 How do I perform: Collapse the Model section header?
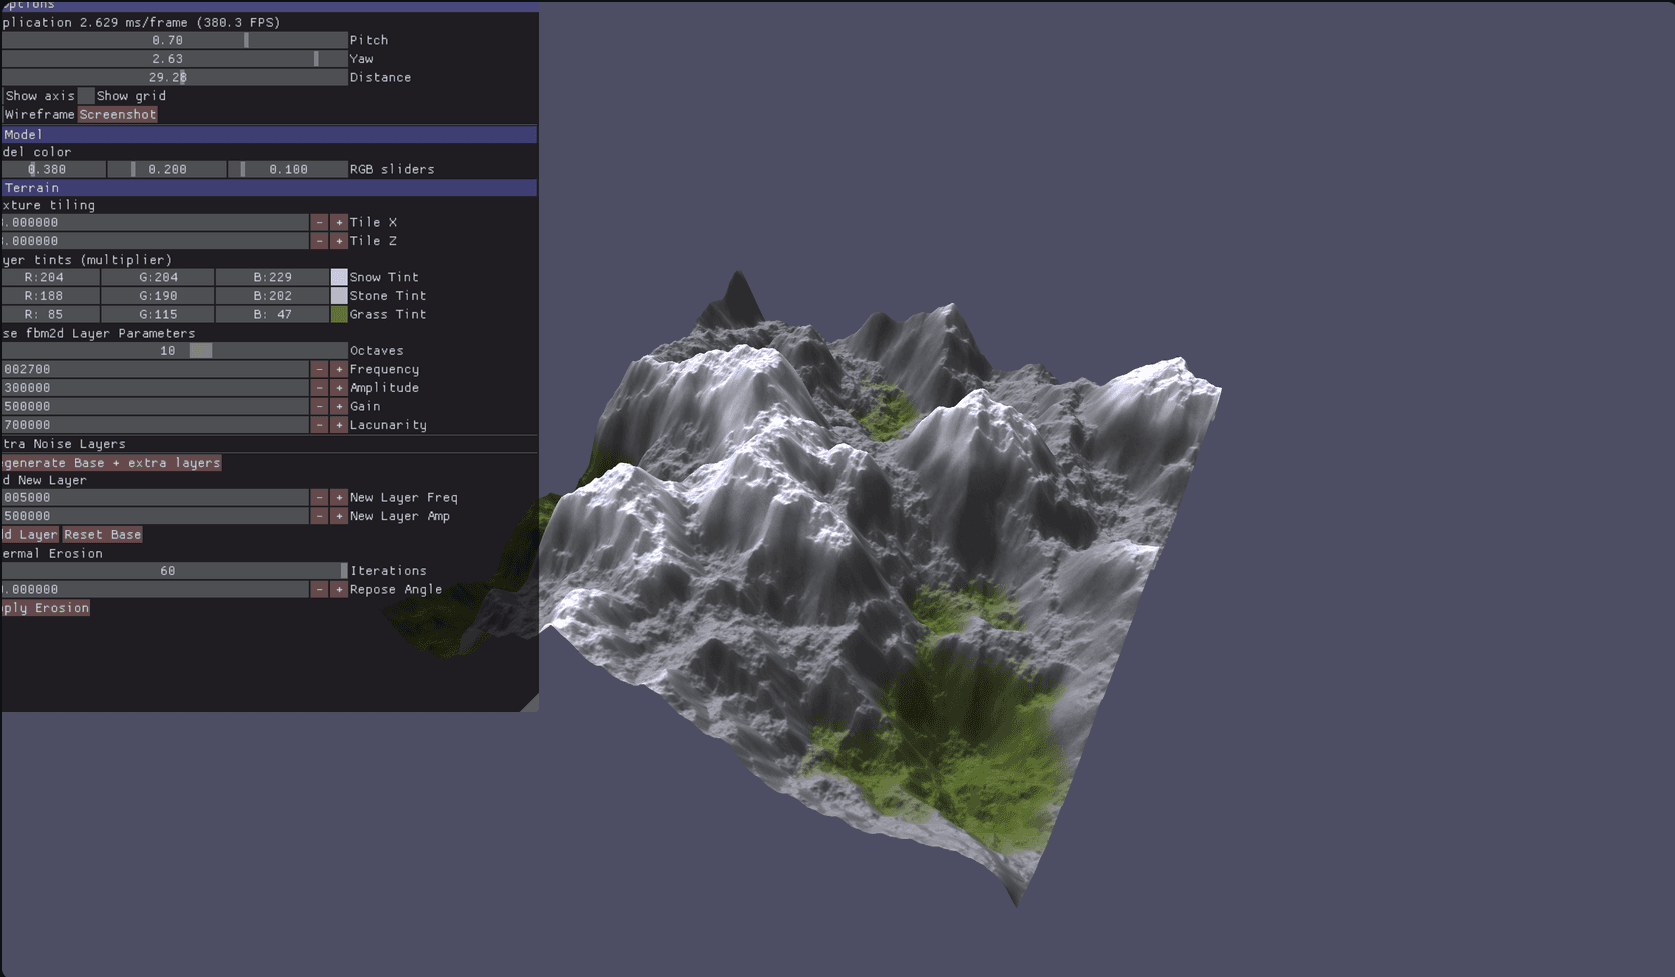(269, 134)
